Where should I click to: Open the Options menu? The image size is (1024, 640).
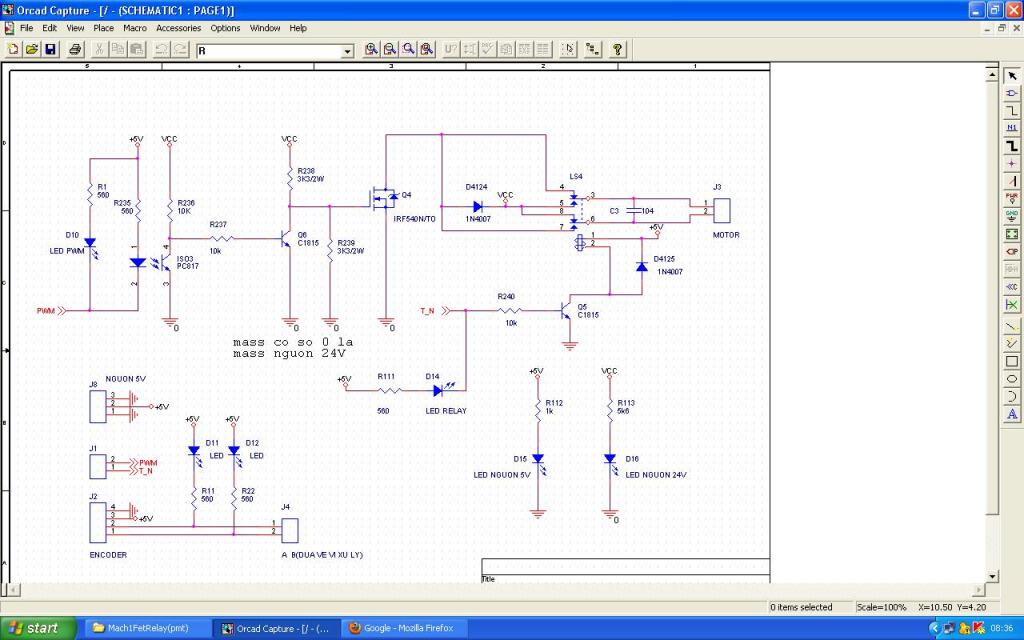point(225,28)
